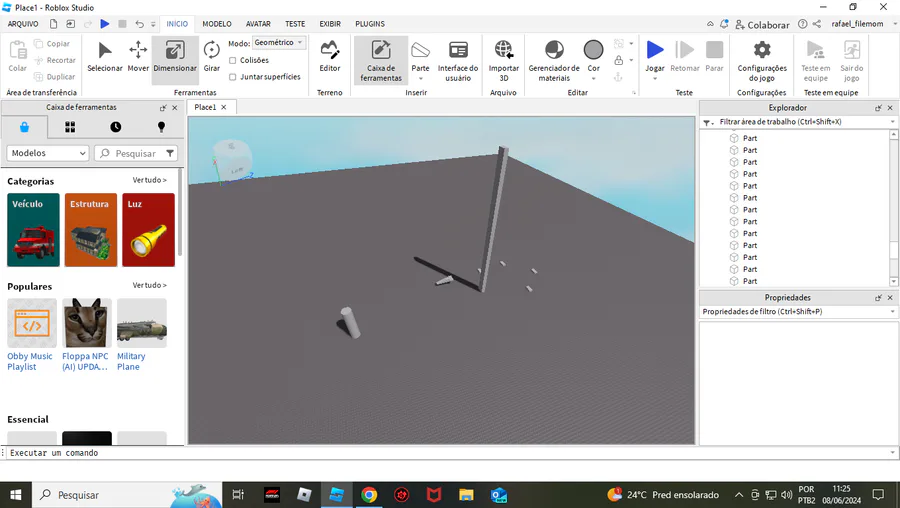Open the terrain Editor
This screenshot has width=900, height=508.
coord(329,57)
